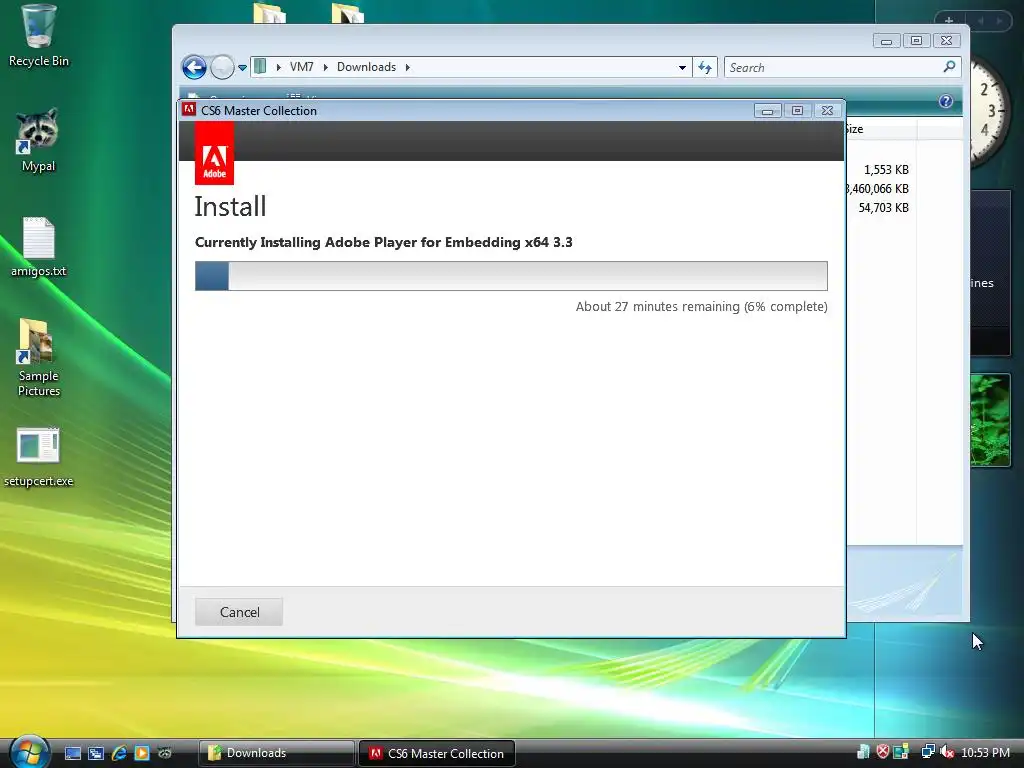The height and width of the screenshot is (768, 1024).
Task: Click Currently Installing Adobe Player status text
Action: [x=383, y=242]
